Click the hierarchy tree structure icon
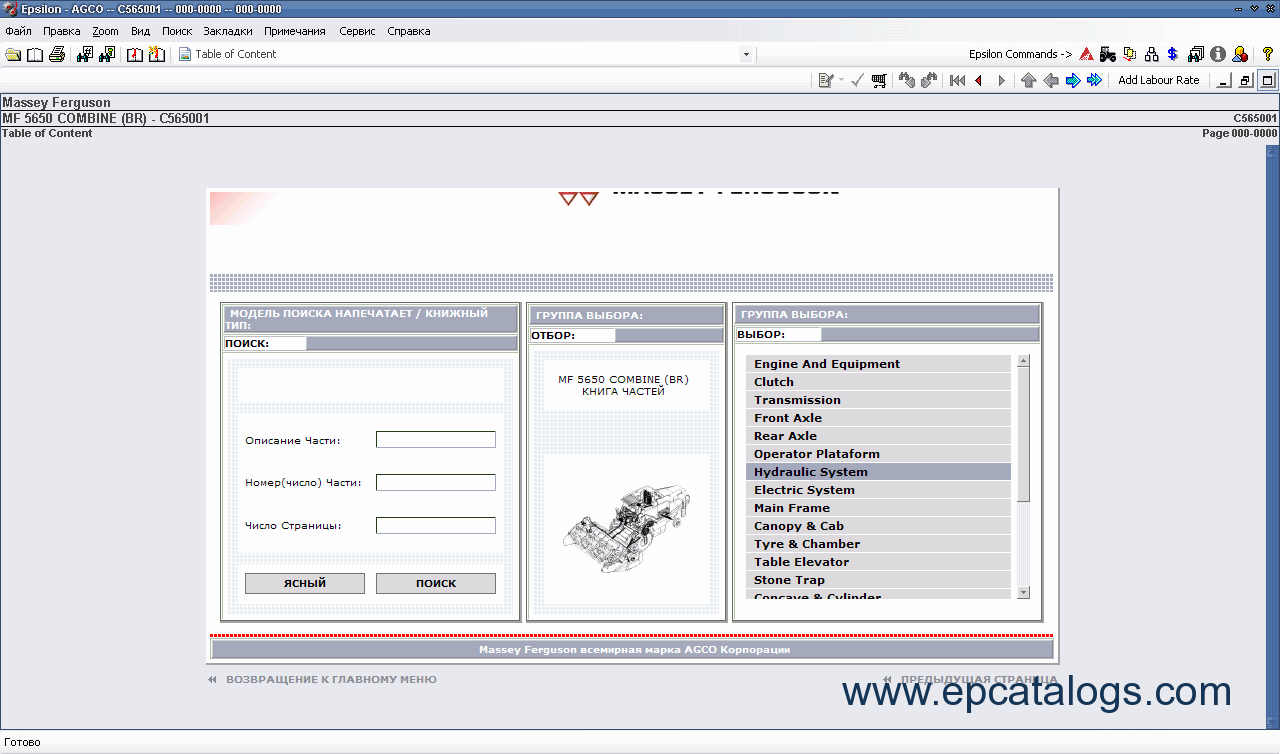Viewport: 1280px width, 754px height. pyautogui.click(x=1151, y=54)
